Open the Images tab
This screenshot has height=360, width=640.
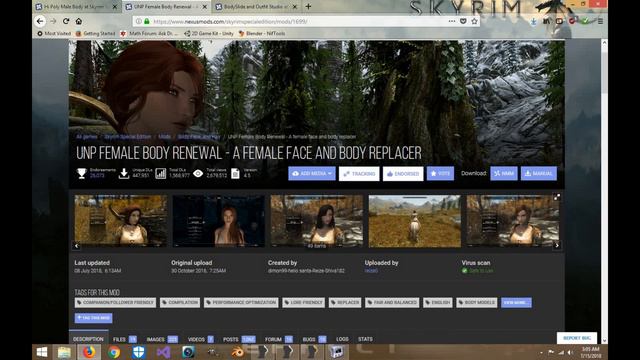point(162,339)
